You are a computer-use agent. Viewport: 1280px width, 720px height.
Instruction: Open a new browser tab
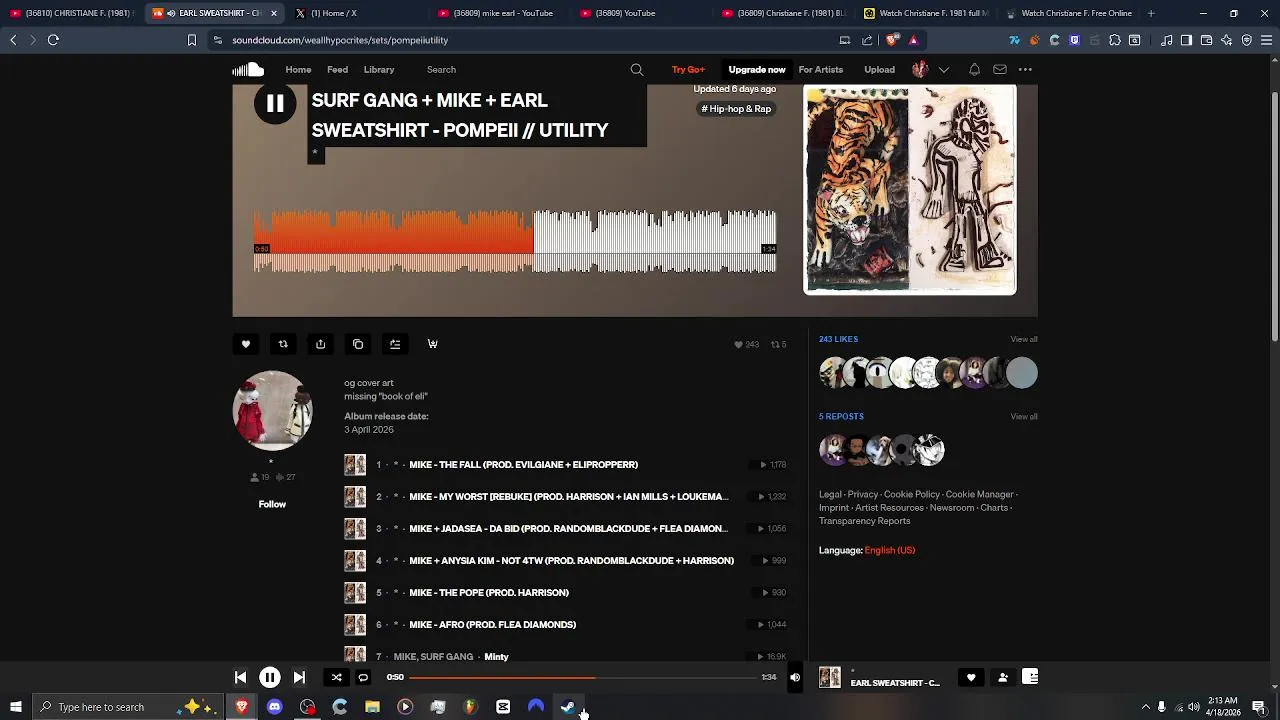(1151, 13)
